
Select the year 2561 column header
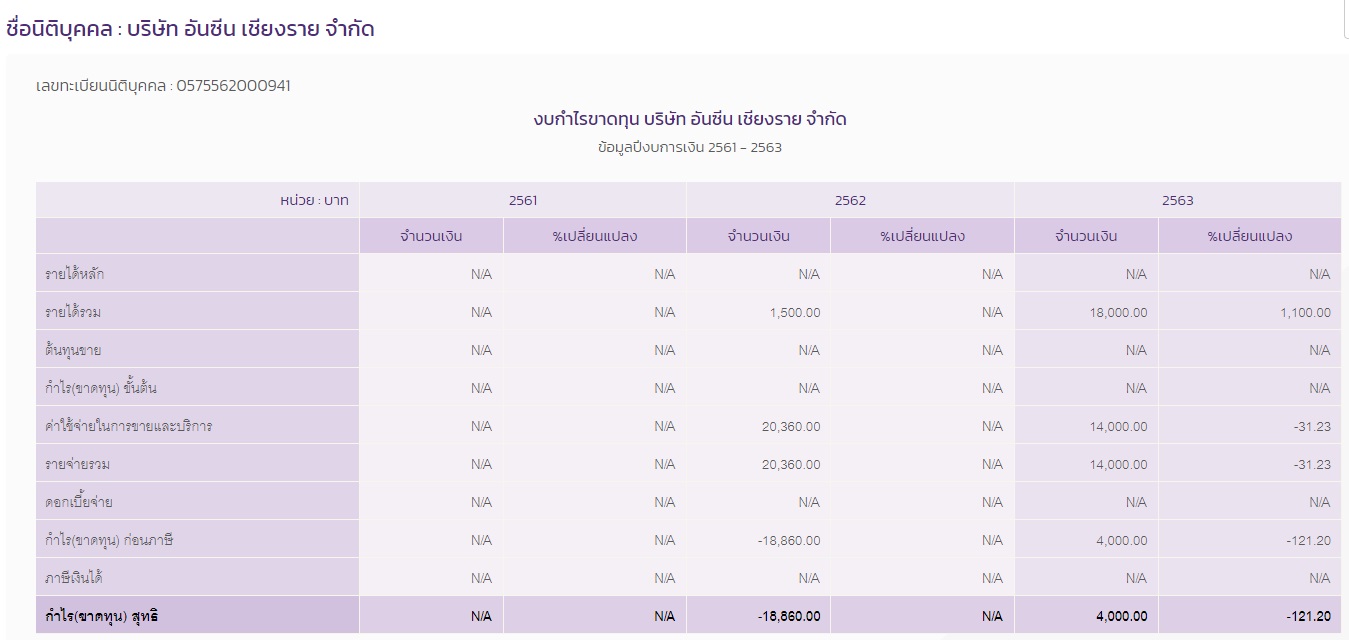[522, 200]
